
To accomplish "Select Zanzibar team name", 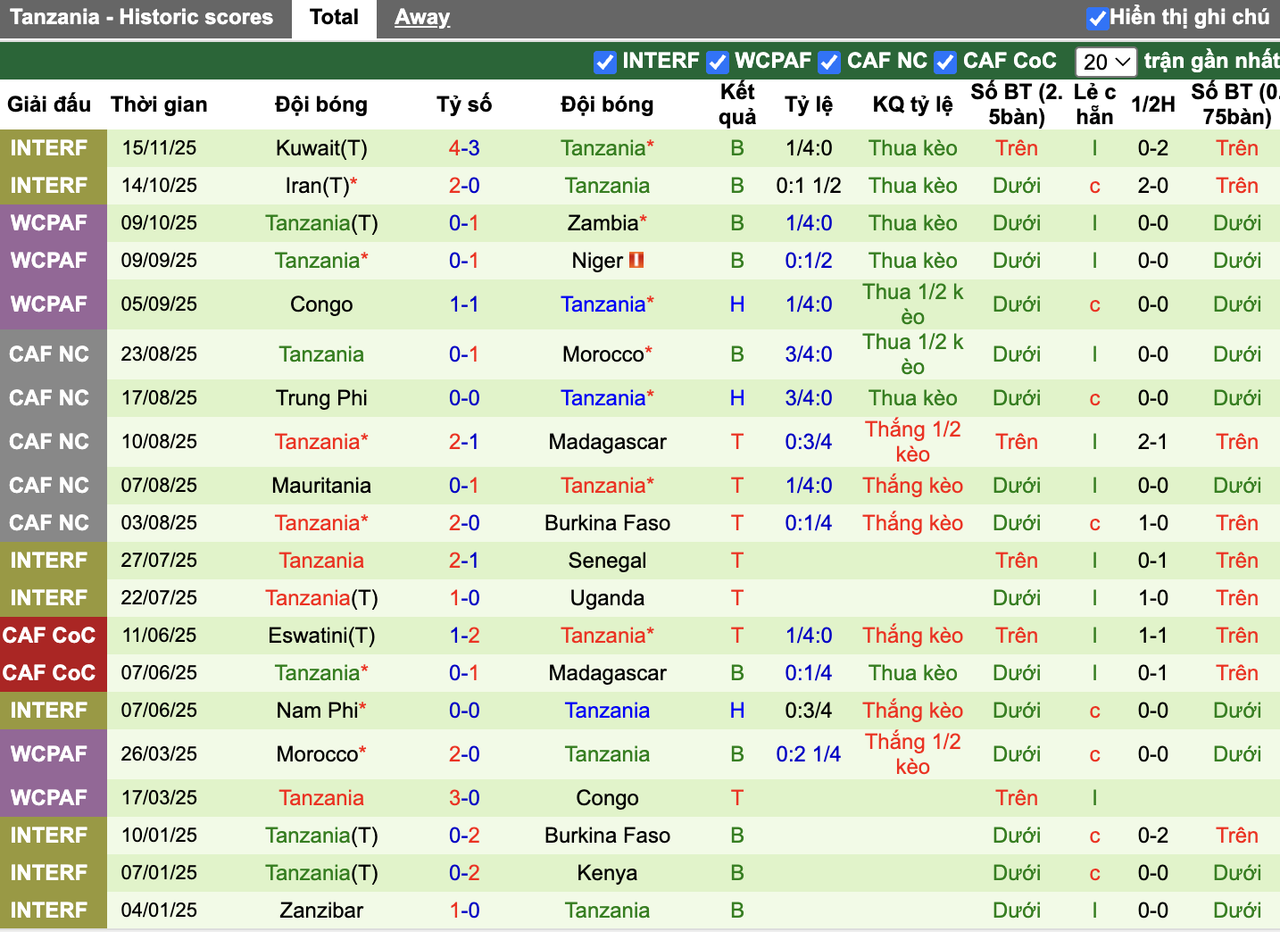I will coord(321,910).
